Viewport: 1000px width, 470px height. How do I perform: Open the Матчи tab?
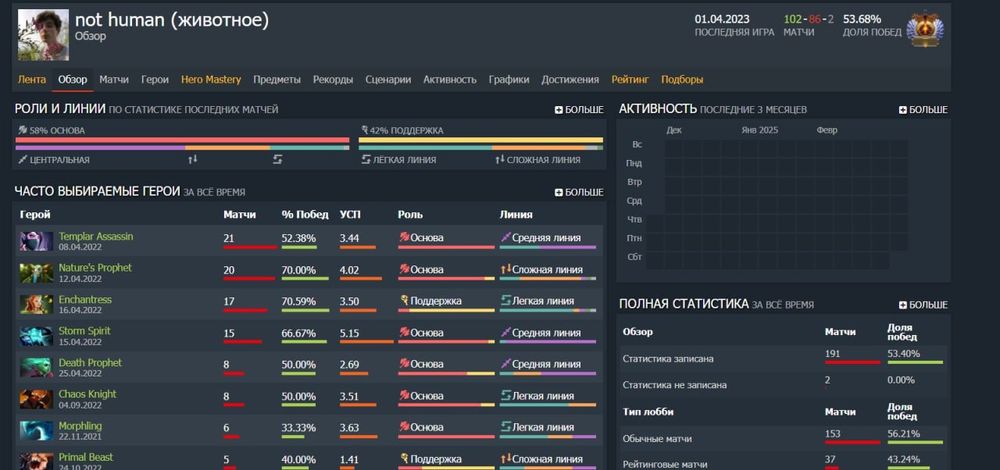coord(114,80)
